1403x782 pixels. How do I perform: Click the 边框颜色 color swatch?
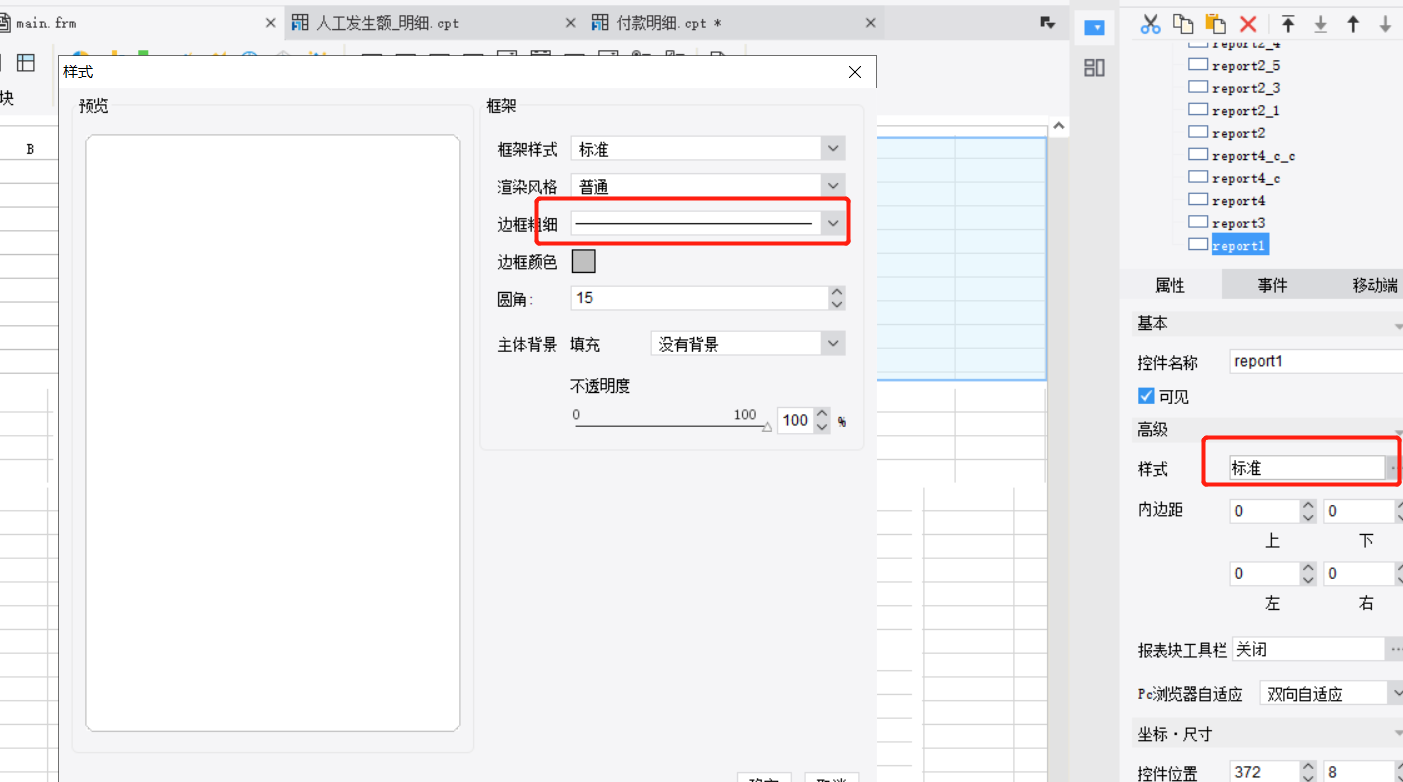[583, 261]
